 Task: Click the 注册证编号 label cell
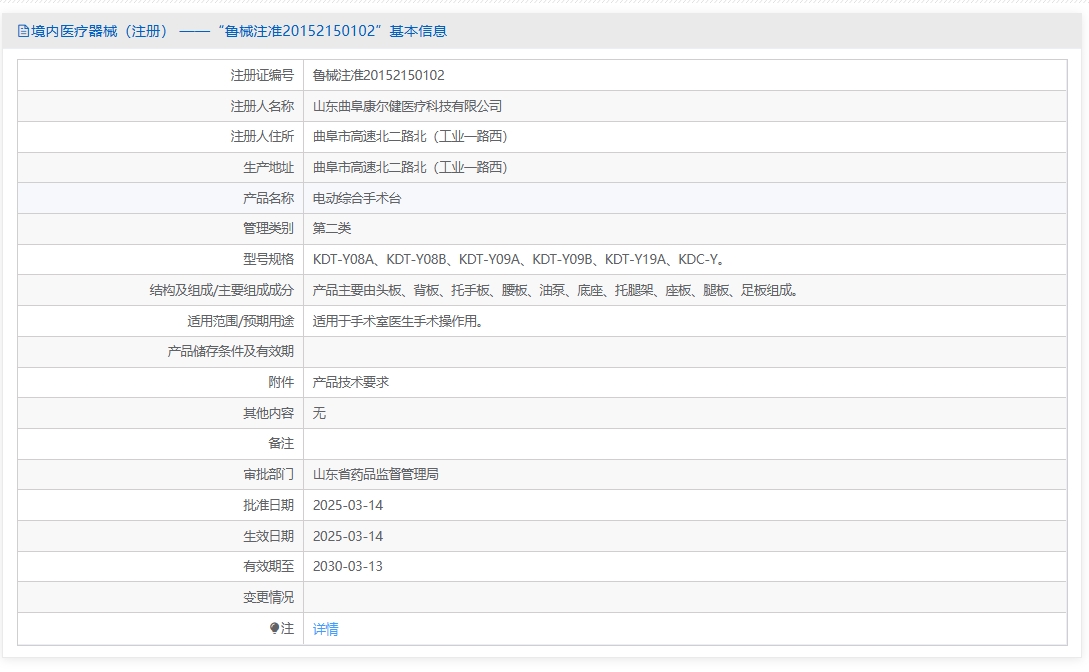pyautogui.click(x=160, y=75)
